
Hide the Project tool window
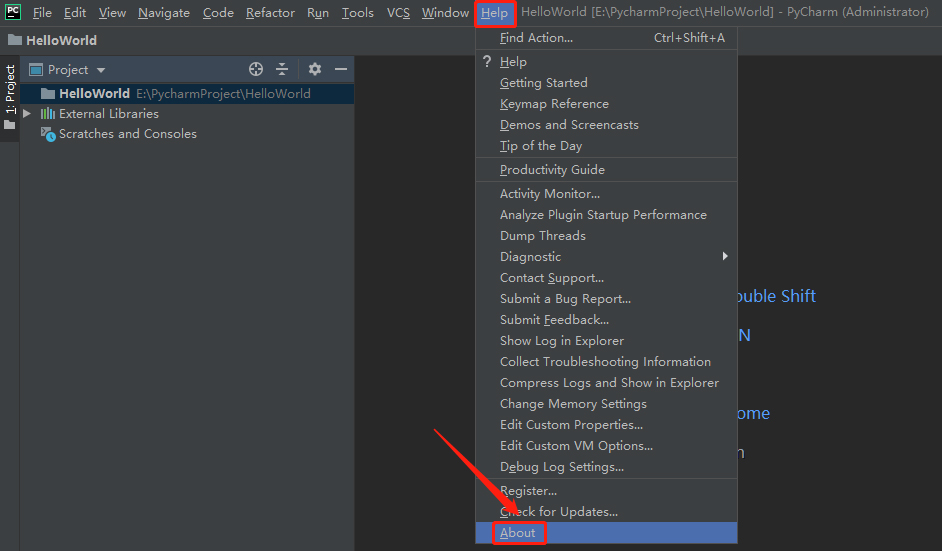pos(341,69)
